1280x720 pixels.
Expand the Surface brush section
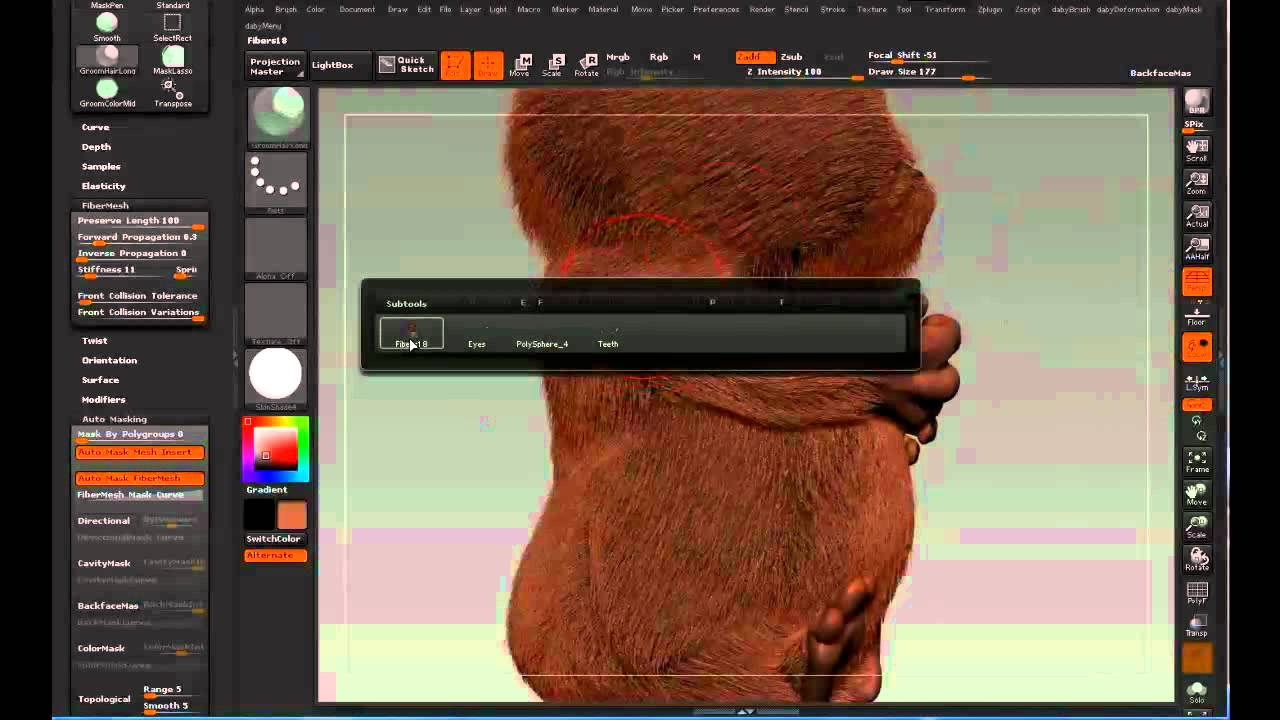pos(100,380)
